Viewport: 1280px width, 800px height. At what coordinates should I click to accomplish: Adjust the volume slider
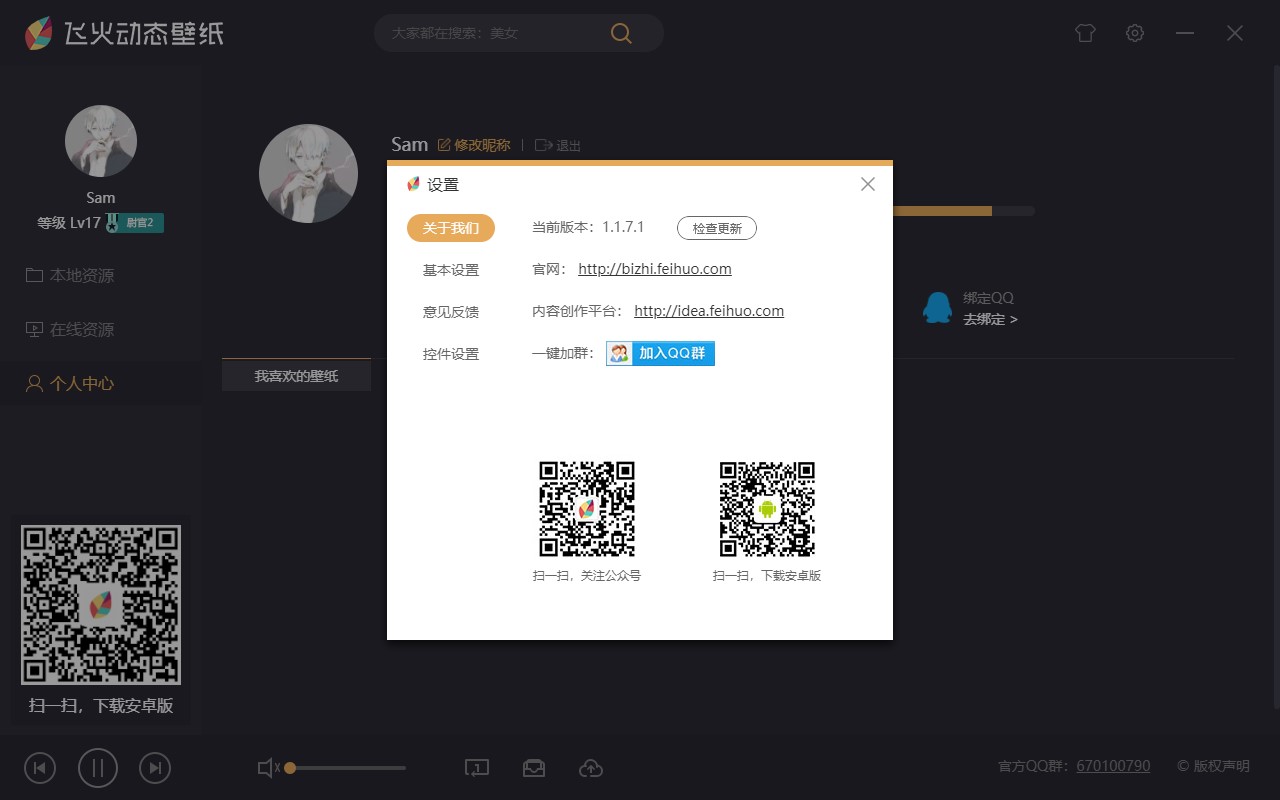point(346,768)
